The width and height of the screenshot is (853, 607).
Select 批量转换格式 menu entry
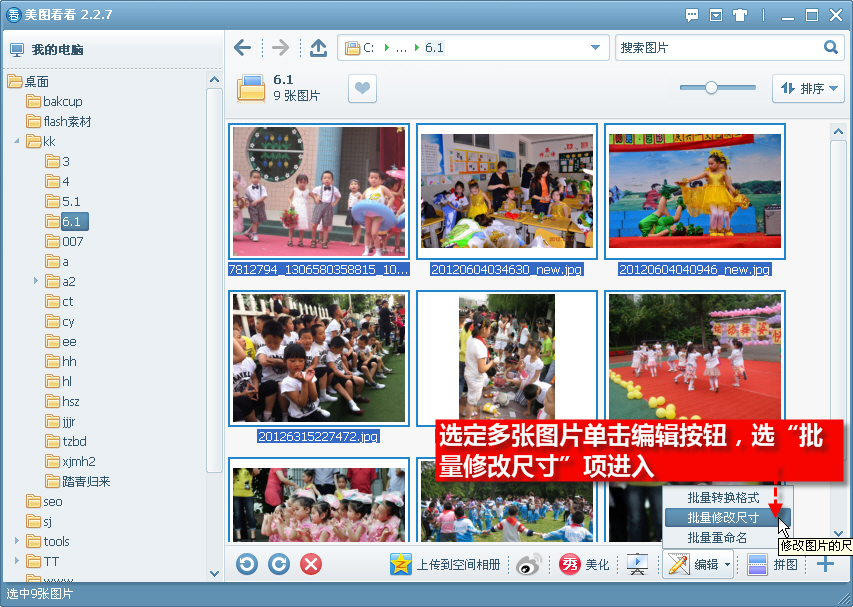(x=723, y=498)
